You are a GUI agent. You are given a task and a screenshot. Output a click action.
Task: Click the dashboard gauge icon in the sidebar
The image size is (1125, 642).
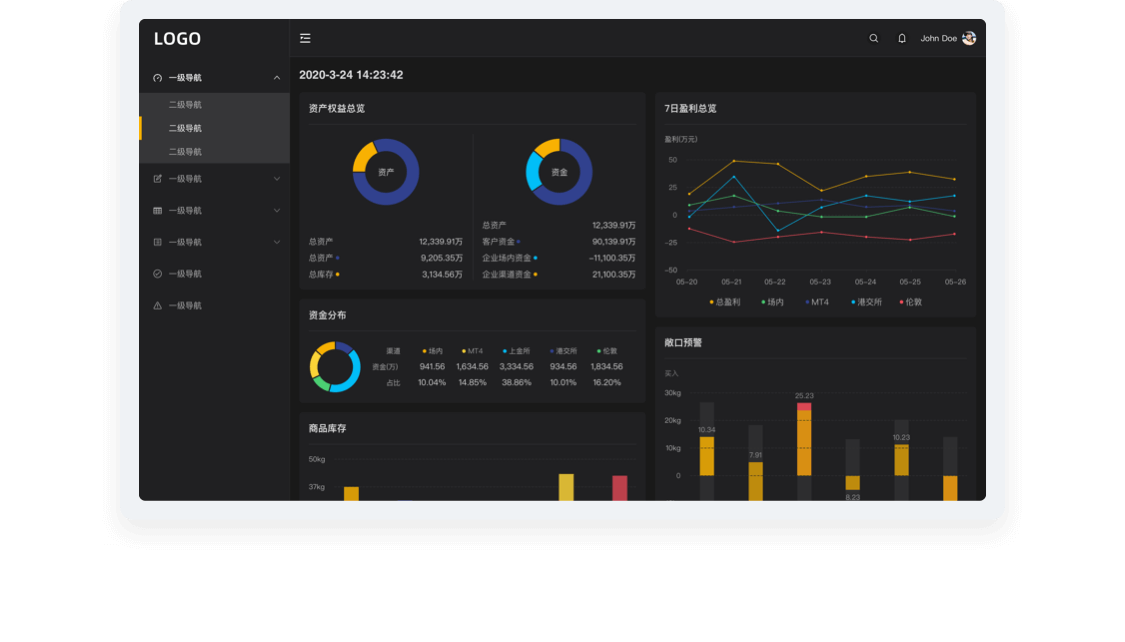pos(157,77)
